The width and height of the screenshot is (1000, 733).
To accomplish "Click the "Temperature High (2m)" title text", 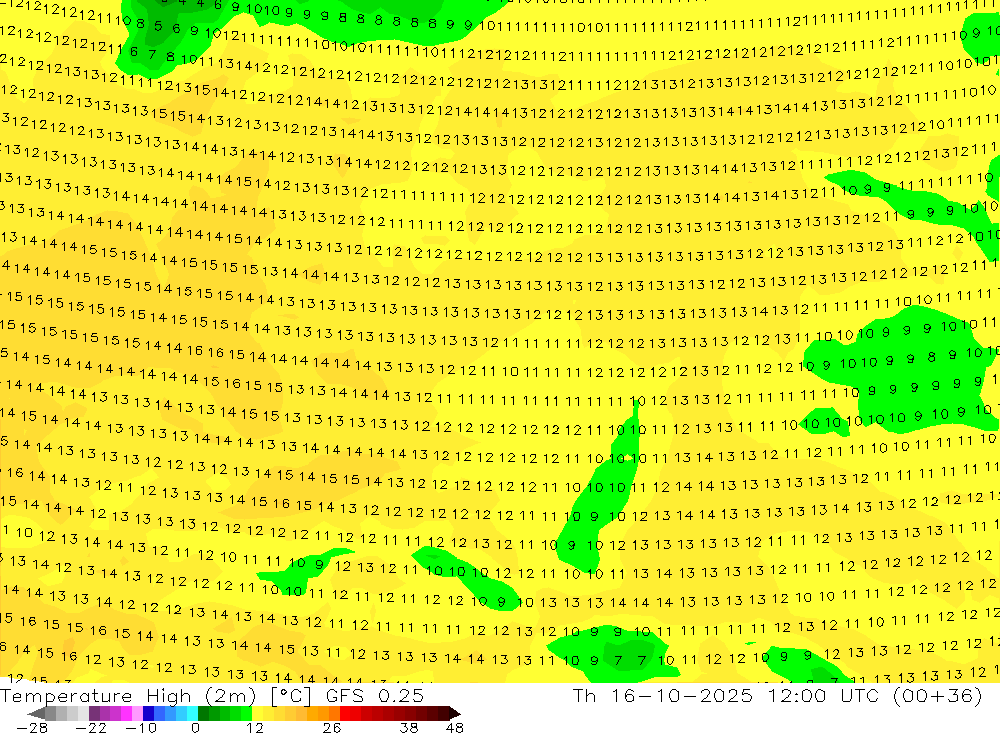I will 128,696.
